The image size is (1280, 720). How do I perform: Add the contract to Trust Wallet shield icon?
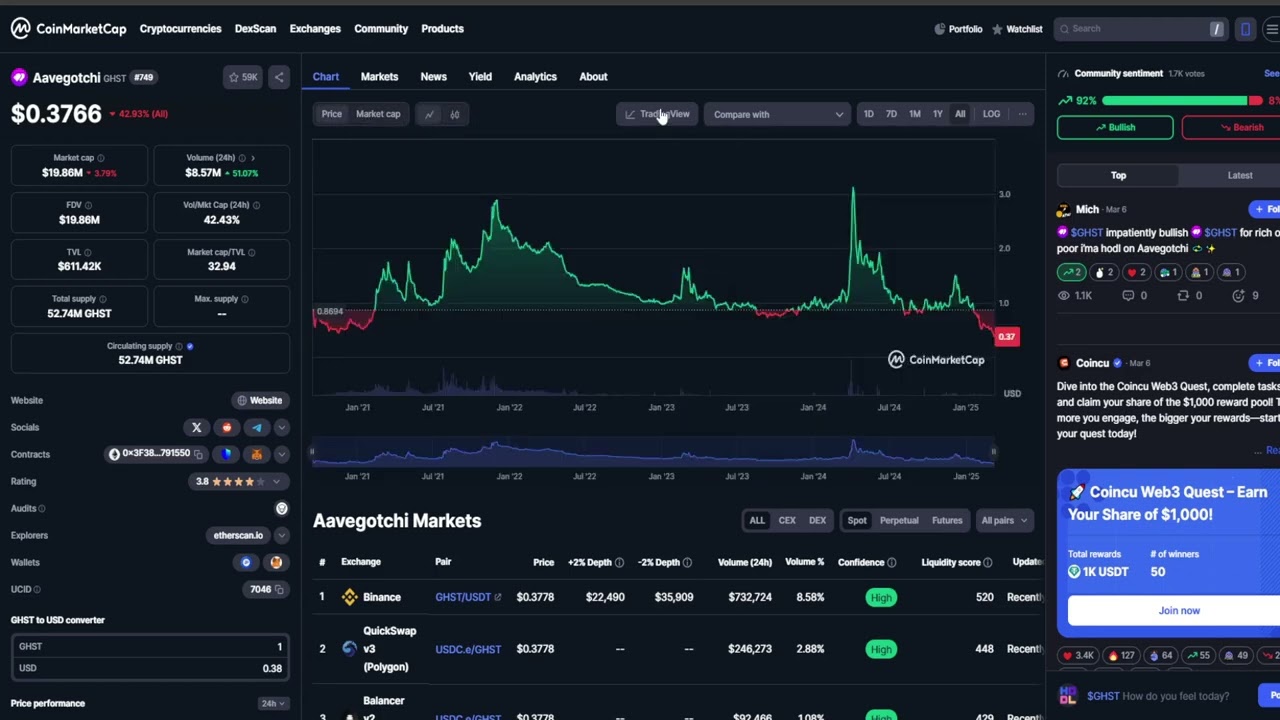tap(226, 454)
